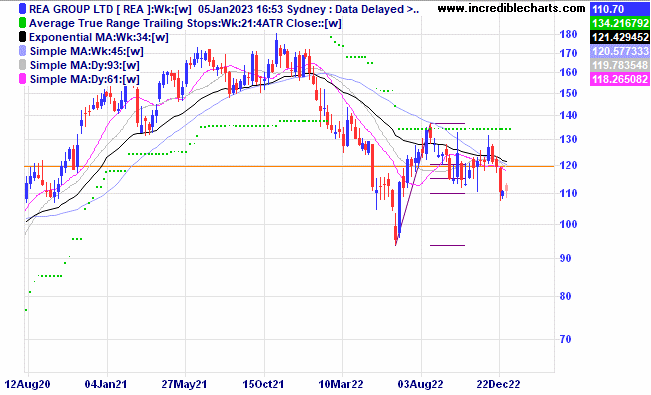
Task: Click the magenta Simple MA Dy:61 legend swatch
Action: (22, 79)
